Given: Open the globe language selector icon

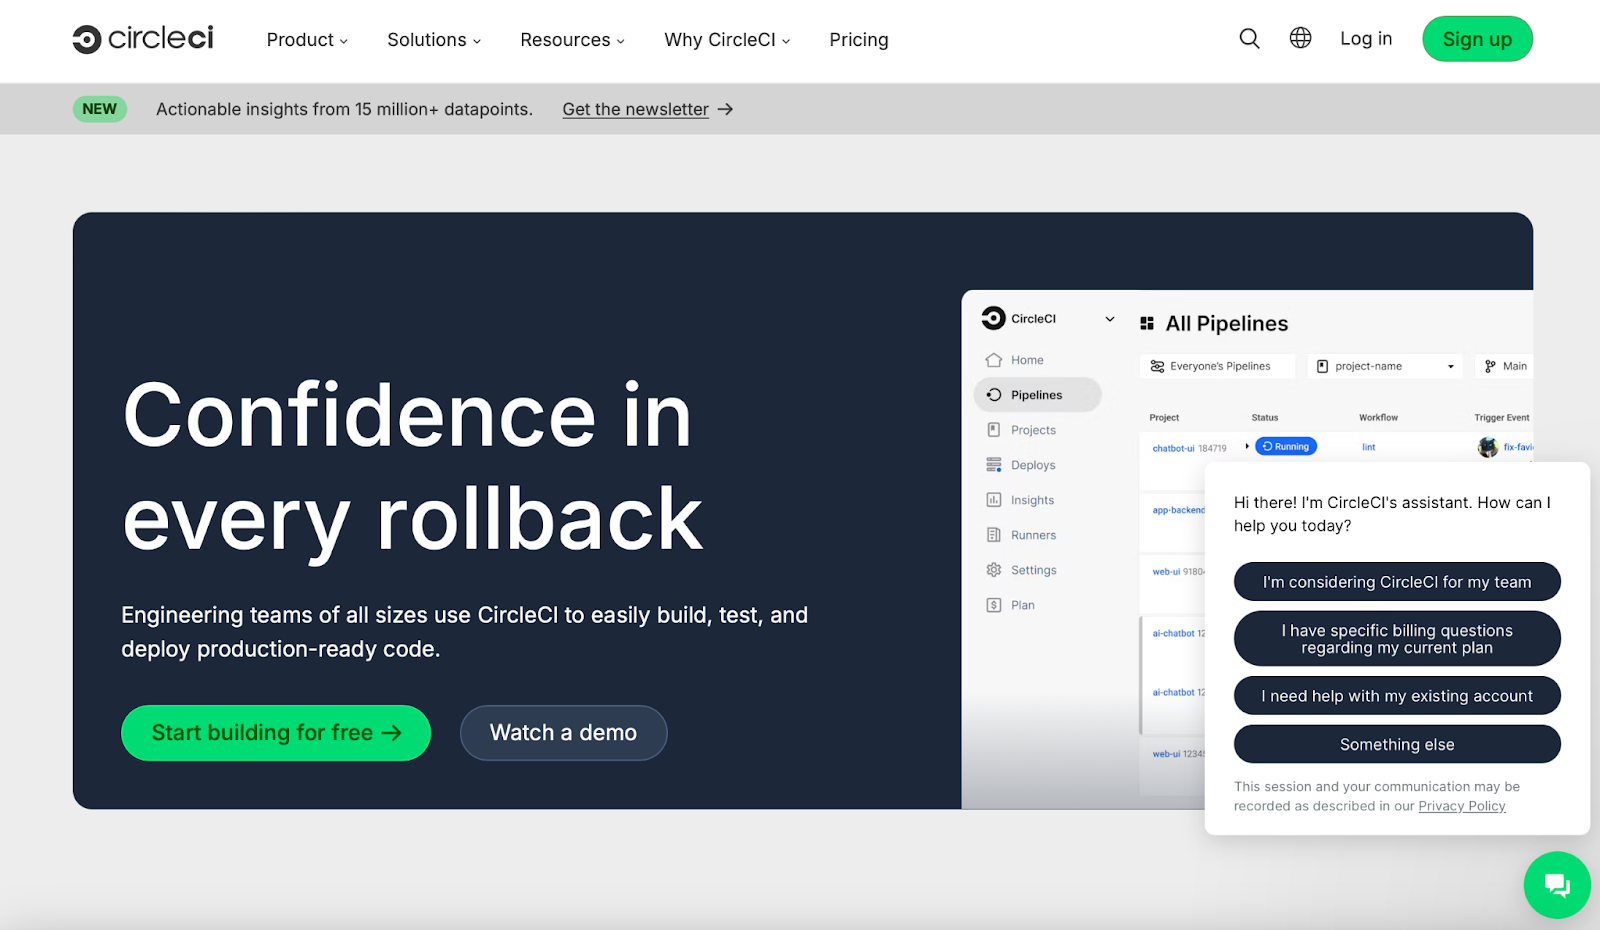Looking at the screenshot, I should pos(1300,38).
